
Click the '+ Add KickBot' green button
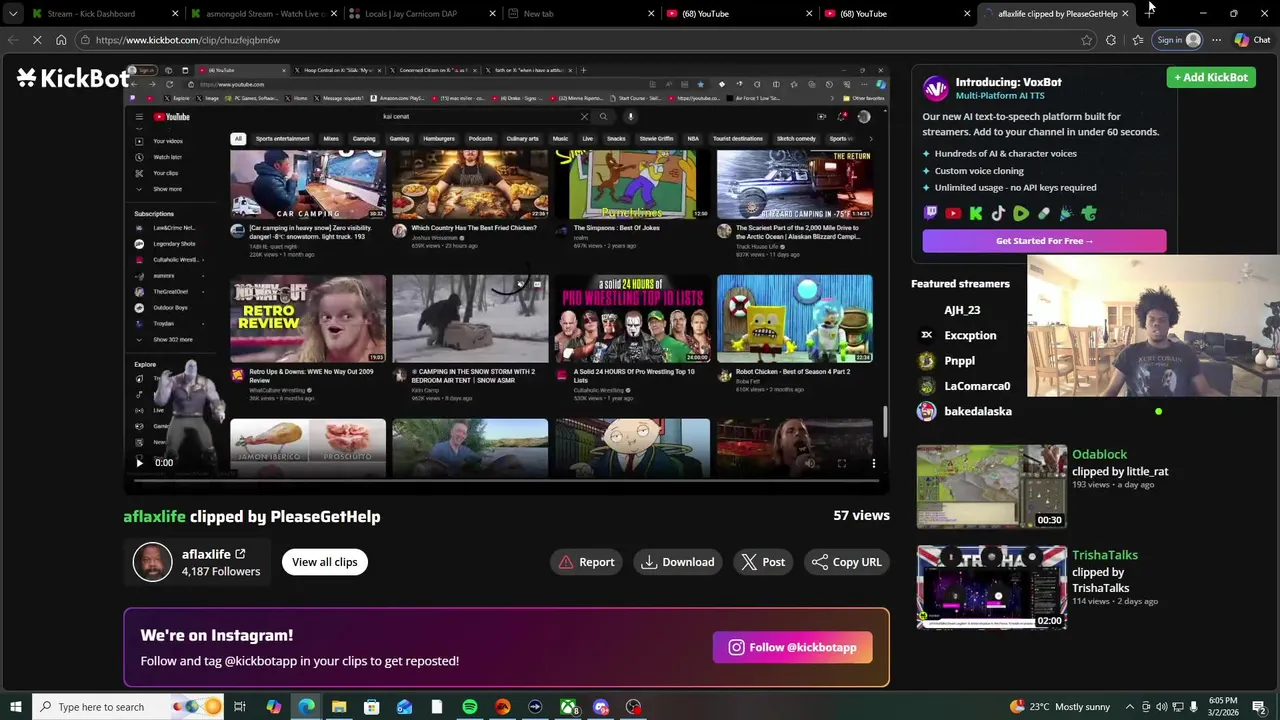pyautogui.click(x=1210, y=77)
